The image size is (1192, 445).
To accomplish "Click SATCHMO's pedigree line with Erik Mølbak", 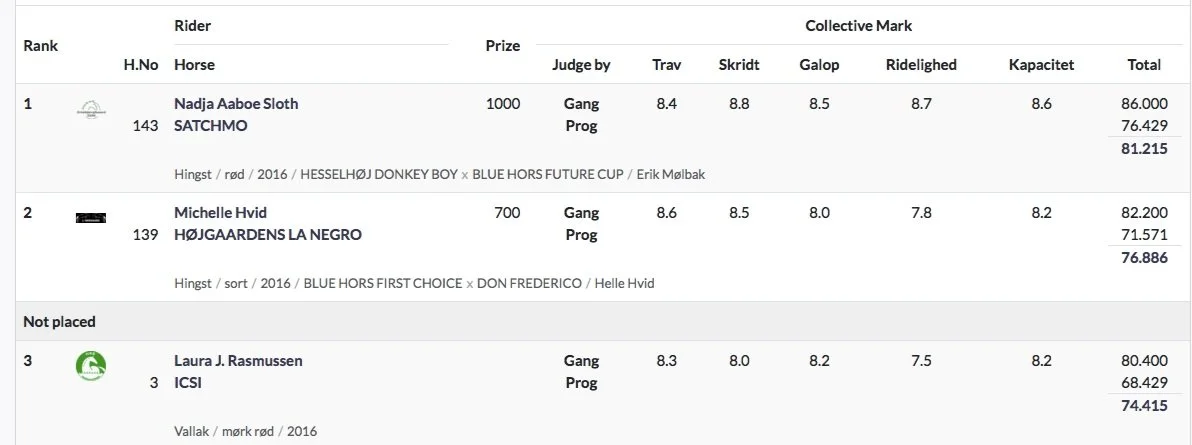I will [439, 174].
